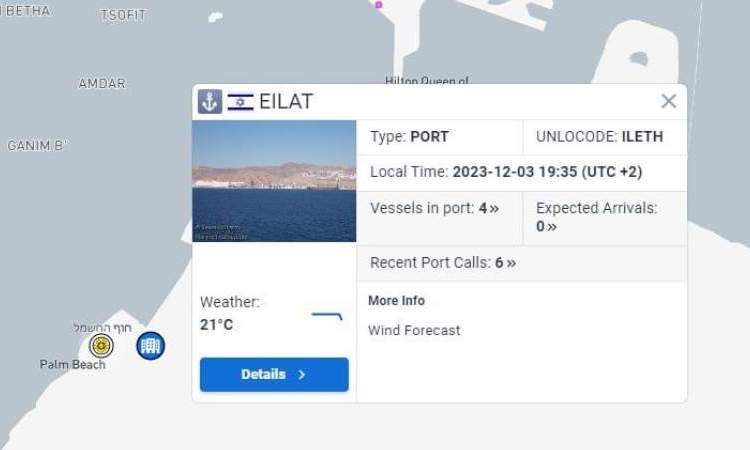Screen dimensions: 750x450
Task: Close the EILAT port popup
Action: [x=668, y=101]
